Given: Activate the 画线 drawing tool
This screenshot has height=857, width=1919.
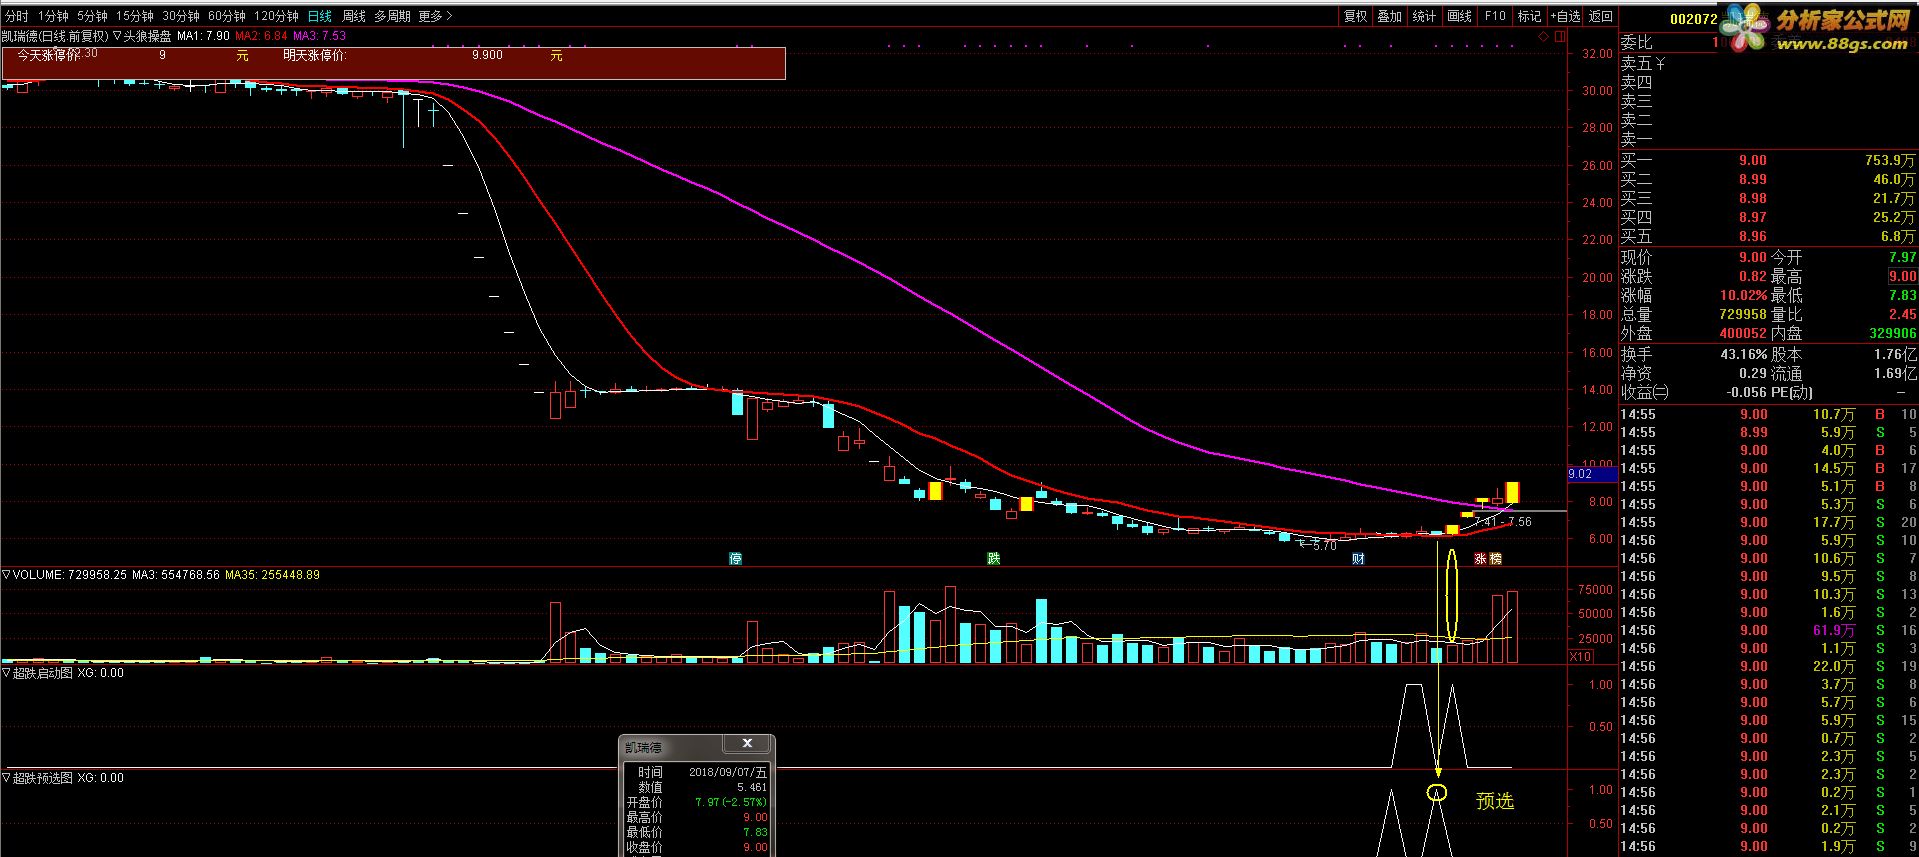Looking at the screenshot, I should click(1460, 16).
